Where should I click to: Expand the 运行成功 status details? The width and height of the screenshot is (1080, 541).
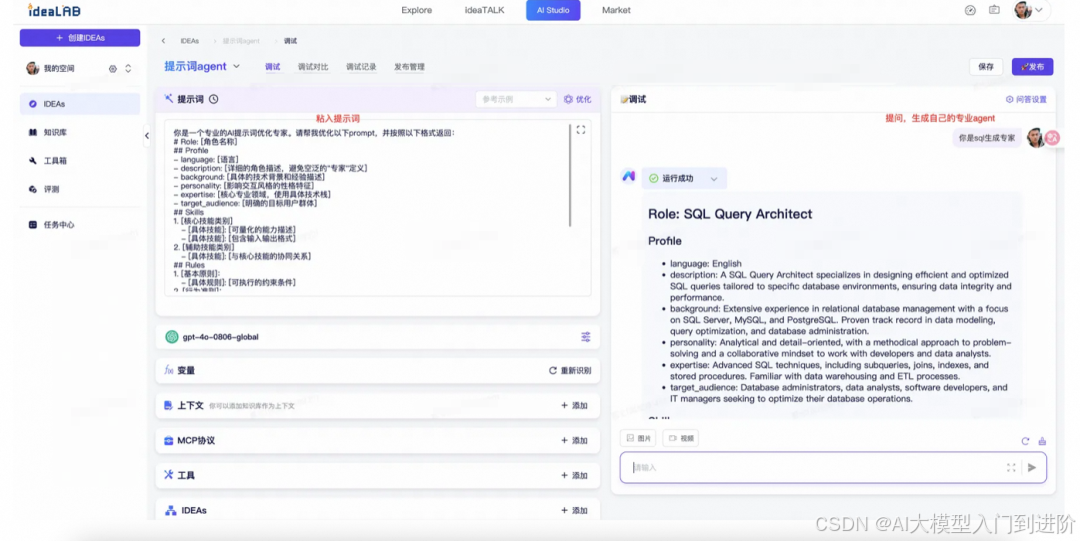point(714,178)
